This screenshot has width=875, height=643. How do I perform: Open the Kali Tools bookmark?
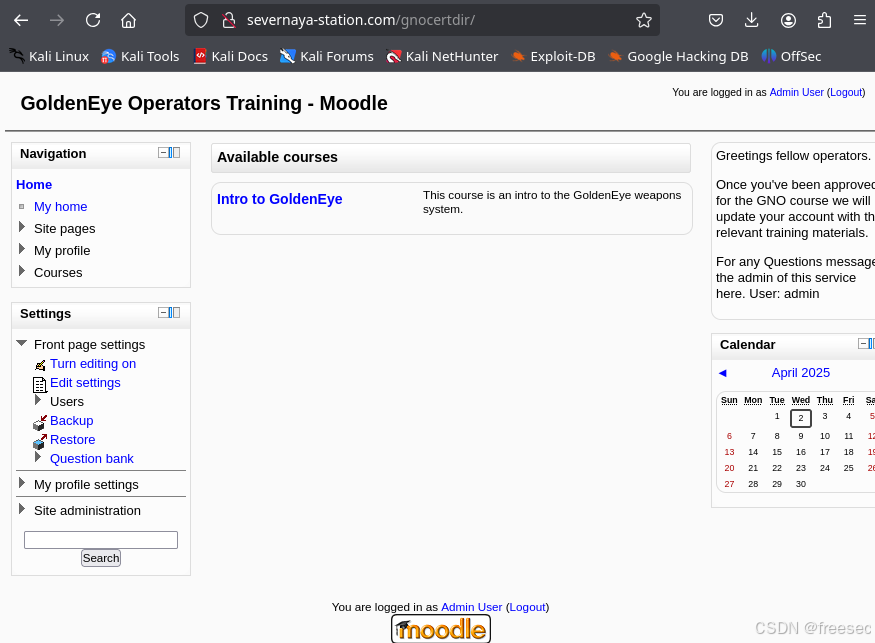click(141, 56)
